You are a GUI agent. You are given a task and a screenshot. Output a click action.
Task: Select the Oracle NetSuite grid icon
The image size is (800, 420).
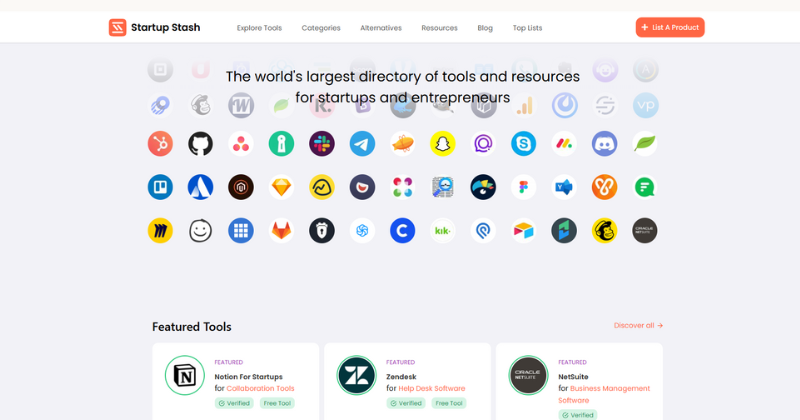(645, 231)
